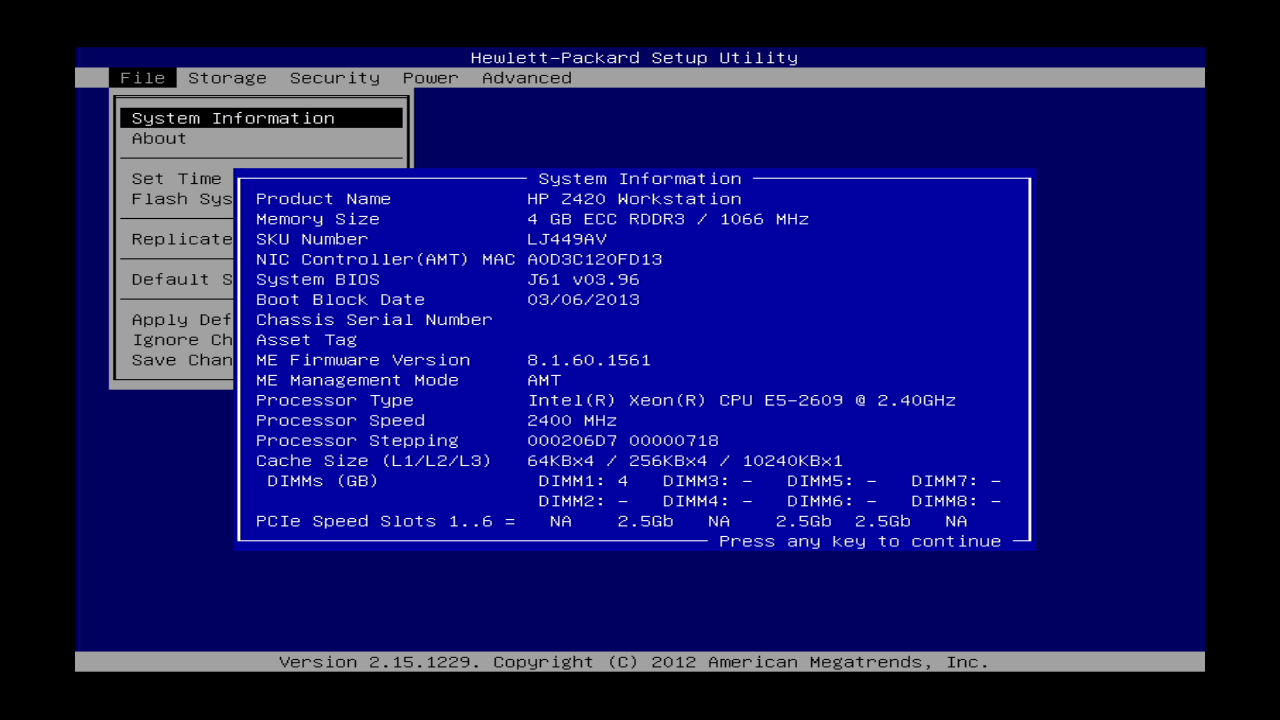The image size is (1280, 720).
Task: Click the 'DIMM7: -' entry
Action: (956, 481)
